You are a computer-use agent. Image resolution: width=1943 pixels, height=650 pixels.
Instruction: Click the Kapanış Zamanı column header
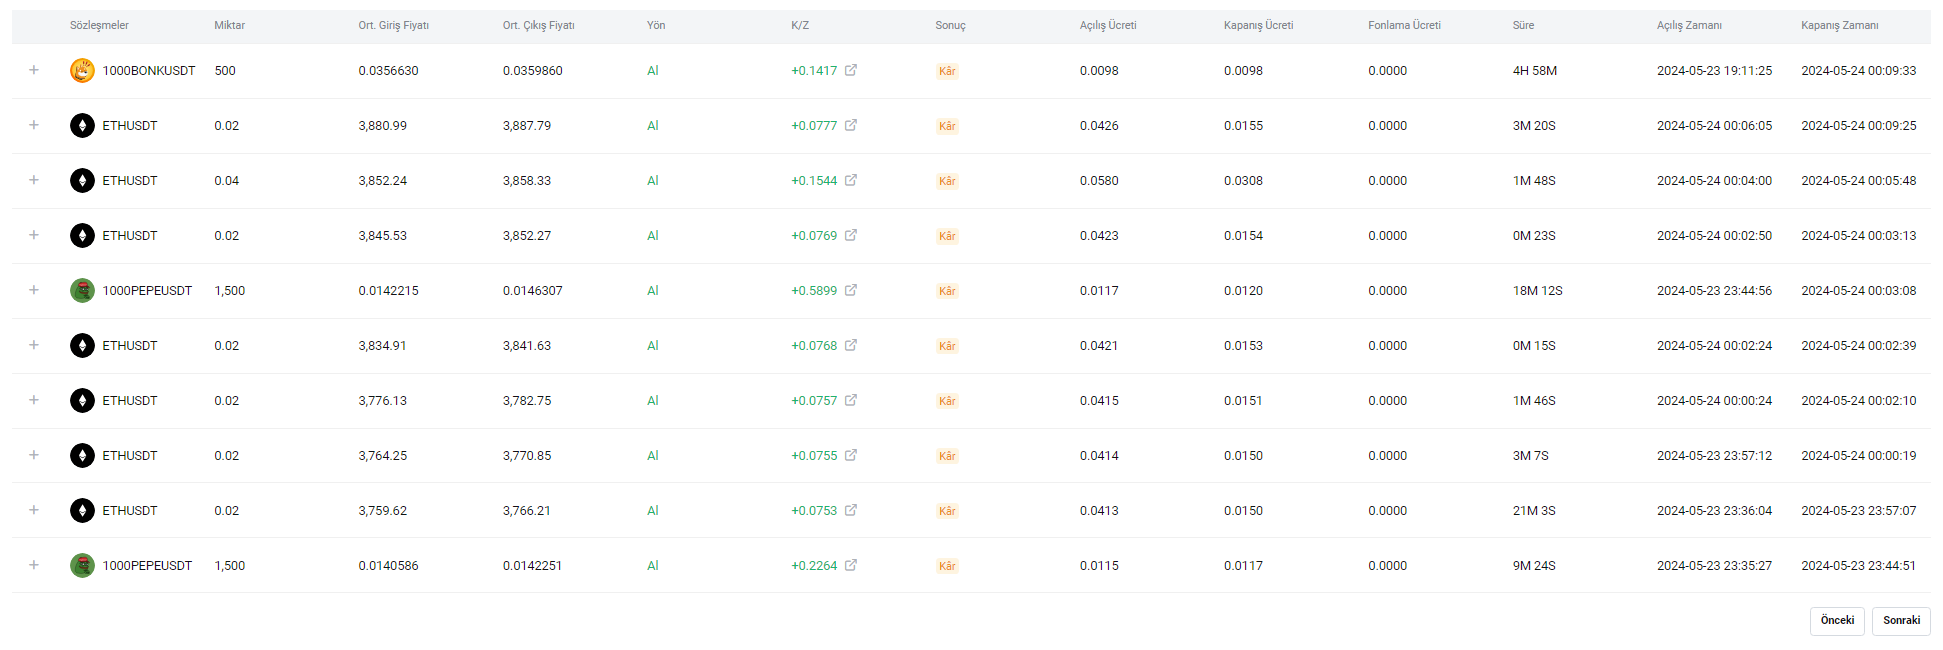tap(1839, 25)
